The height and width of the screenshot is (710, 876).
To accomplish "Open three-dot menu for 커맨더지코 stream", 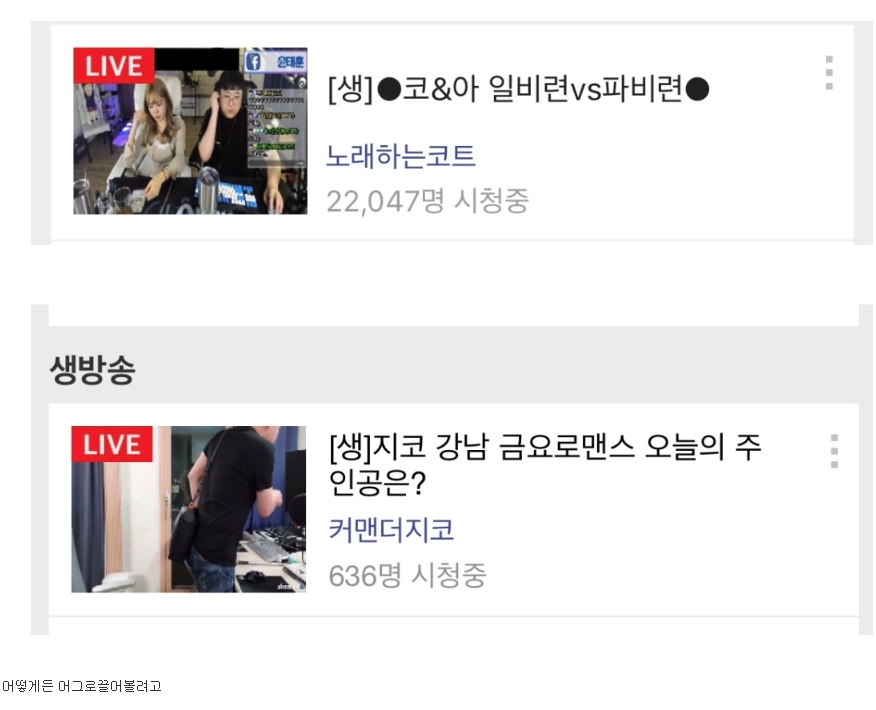I will pos(834,451).
